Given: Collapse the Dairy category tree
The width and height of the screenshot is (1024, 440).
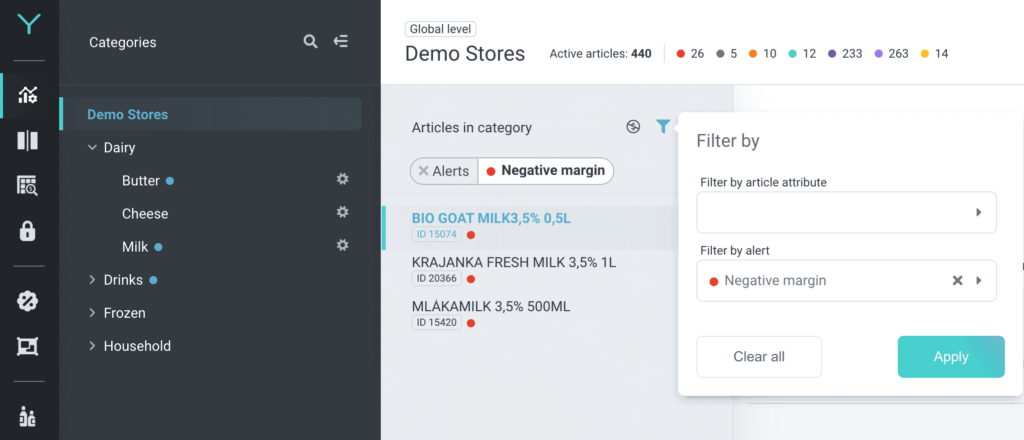Looking at the screenshot, I should pyautogui.click(x=92, y=148).
